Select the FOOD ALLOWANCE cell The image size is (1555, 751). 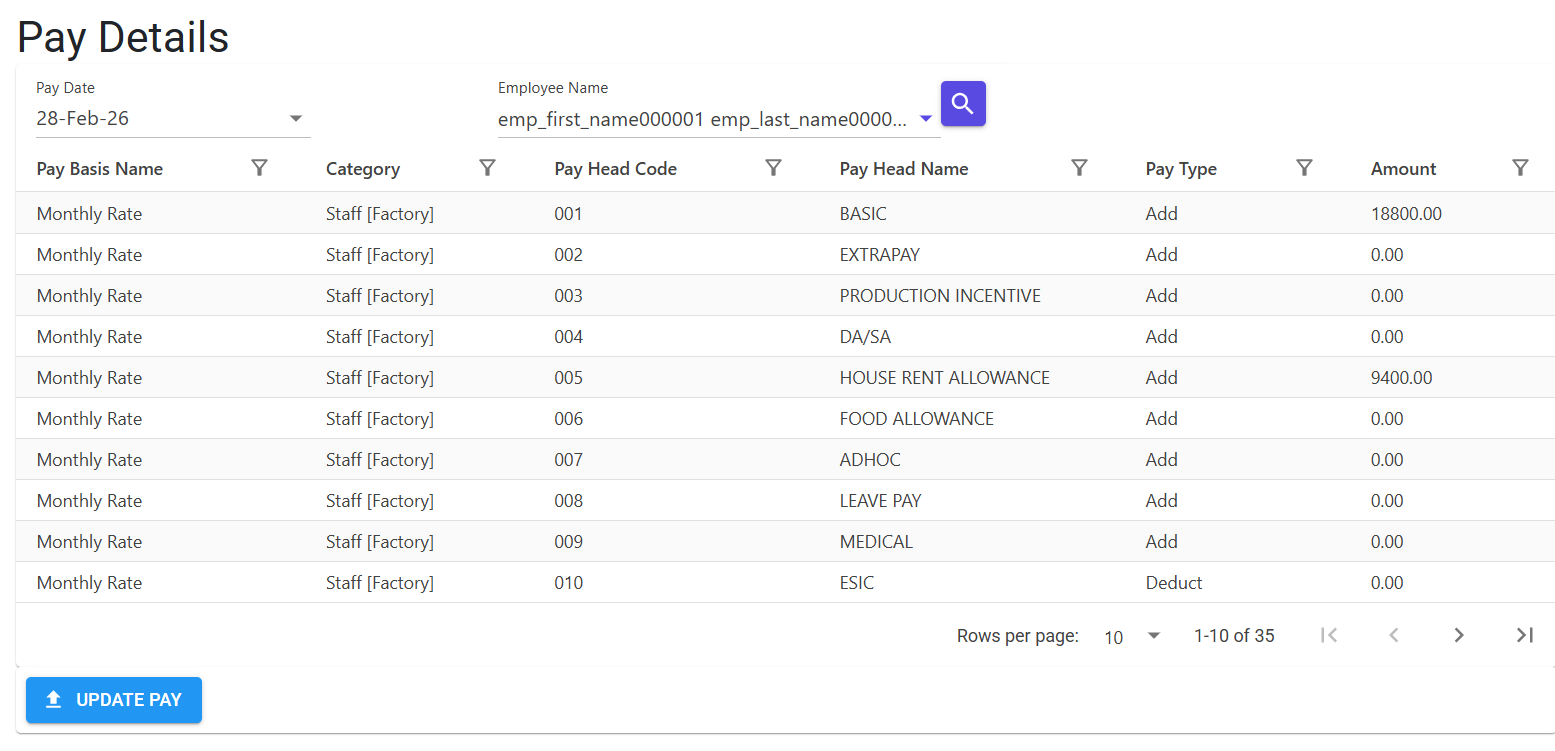[917, 419]
